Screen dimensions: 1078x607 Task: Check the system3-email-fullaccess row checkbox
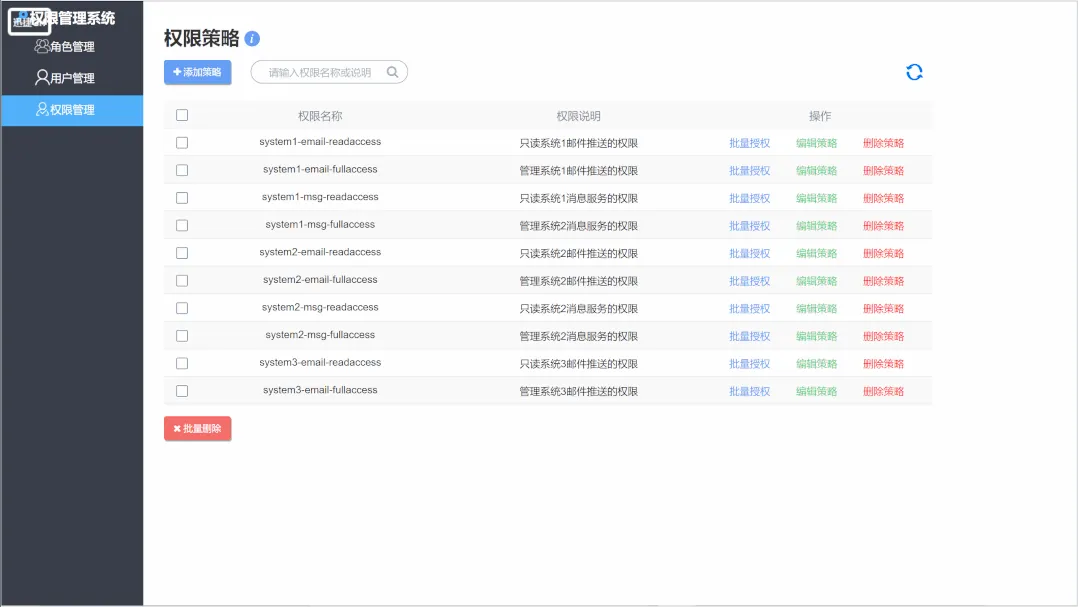coord(182,390)
